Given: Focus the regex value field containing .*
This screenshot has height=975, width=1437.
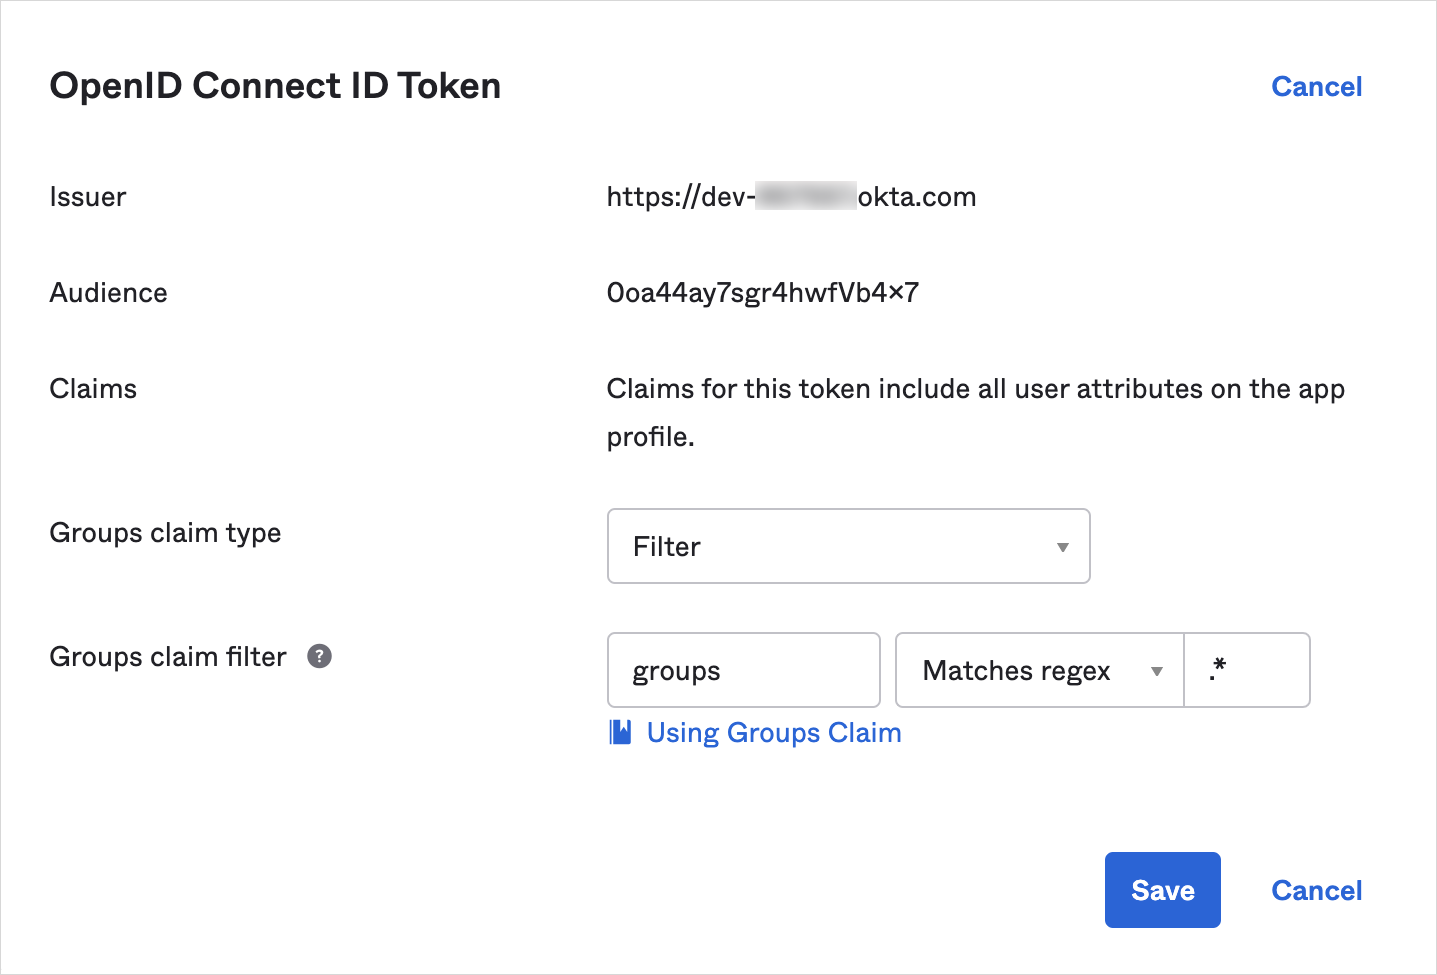Looking at the screenshot, I should tap(1247, 670).
